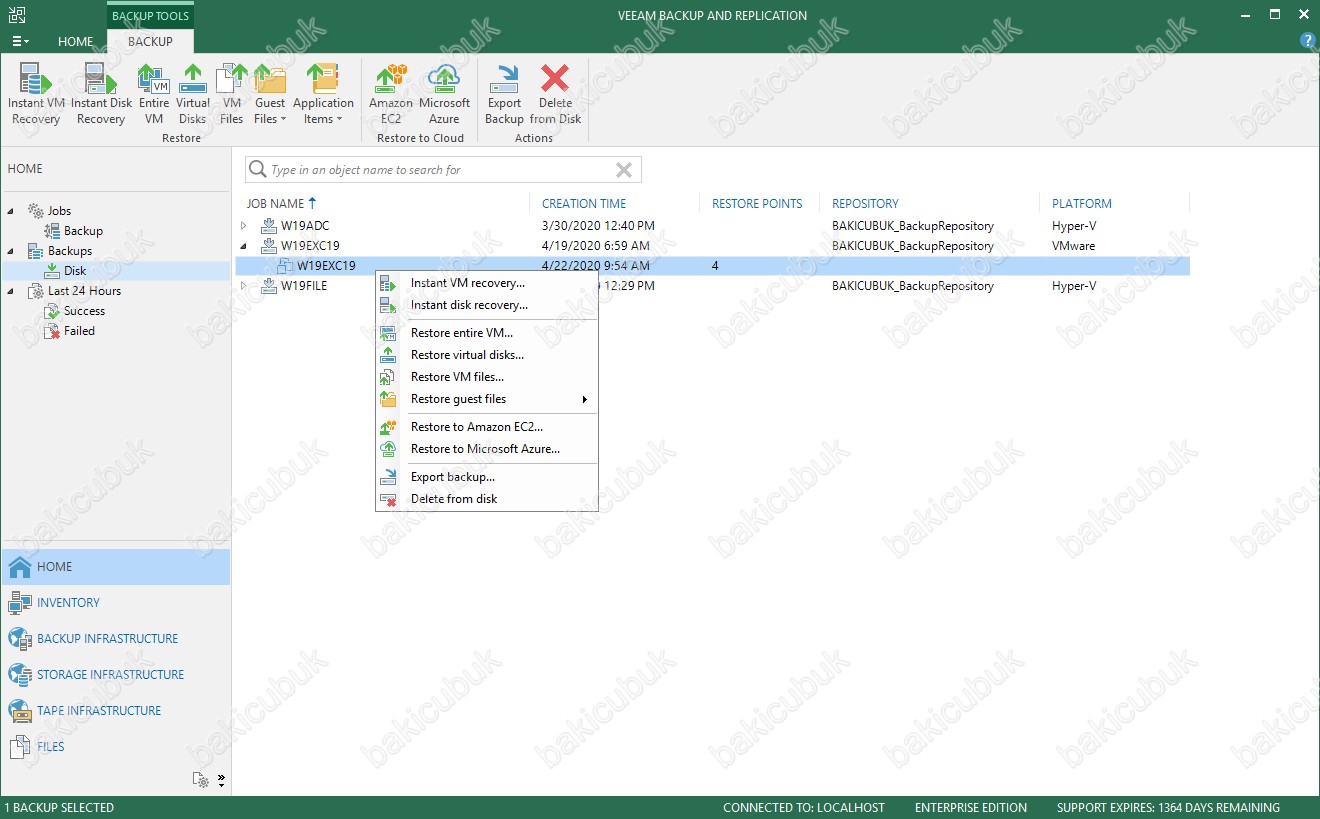This screenshot has width=1320, height=819.
Task: Select Backups node in the tree
Action: click(69, 251)
